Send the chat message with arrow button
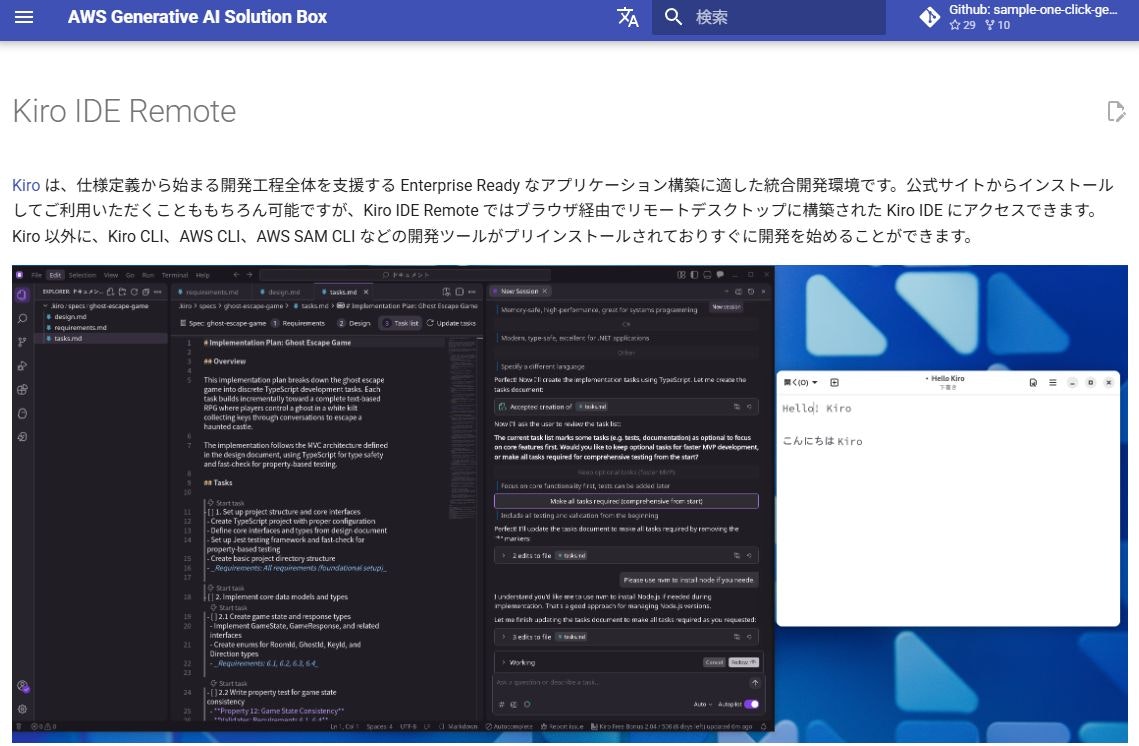 coord(755,683)
